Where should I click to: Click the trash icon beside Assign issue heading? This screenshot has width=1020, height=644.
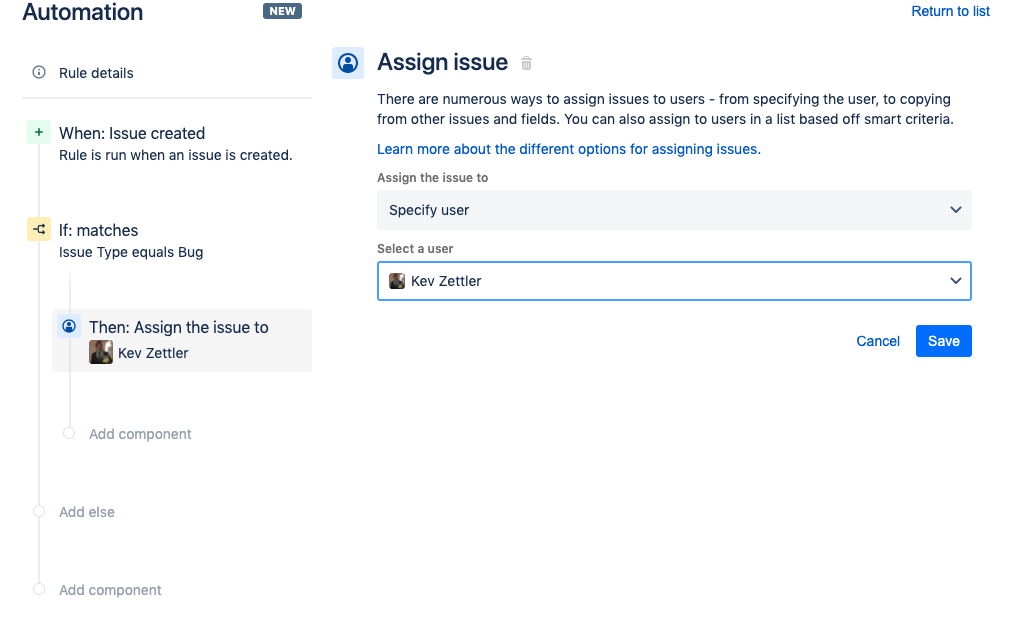(x=527, y=62)
